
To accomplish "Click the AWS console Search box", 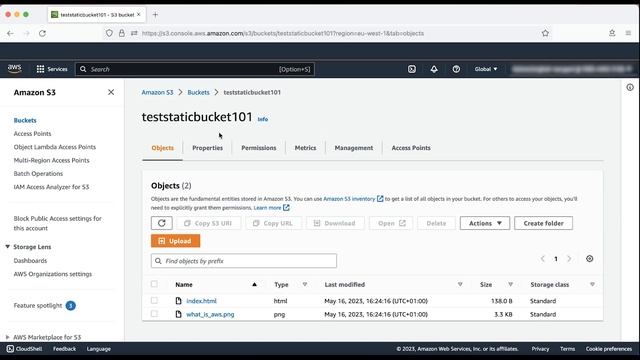I will point(195,69).
